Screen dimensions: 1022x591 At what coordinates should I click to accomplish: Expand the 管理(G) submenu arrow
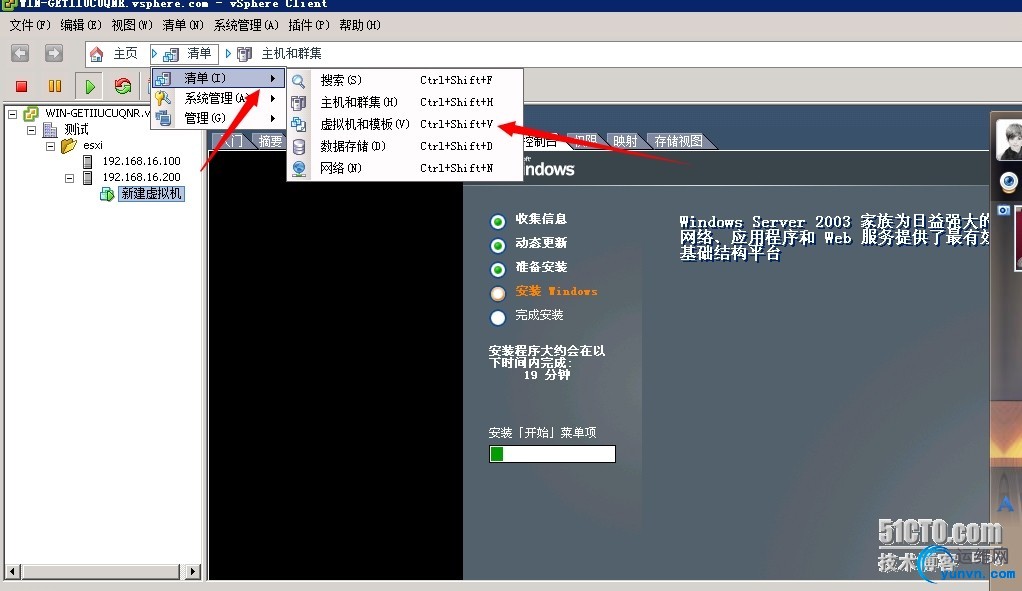(x=273, y=119)
